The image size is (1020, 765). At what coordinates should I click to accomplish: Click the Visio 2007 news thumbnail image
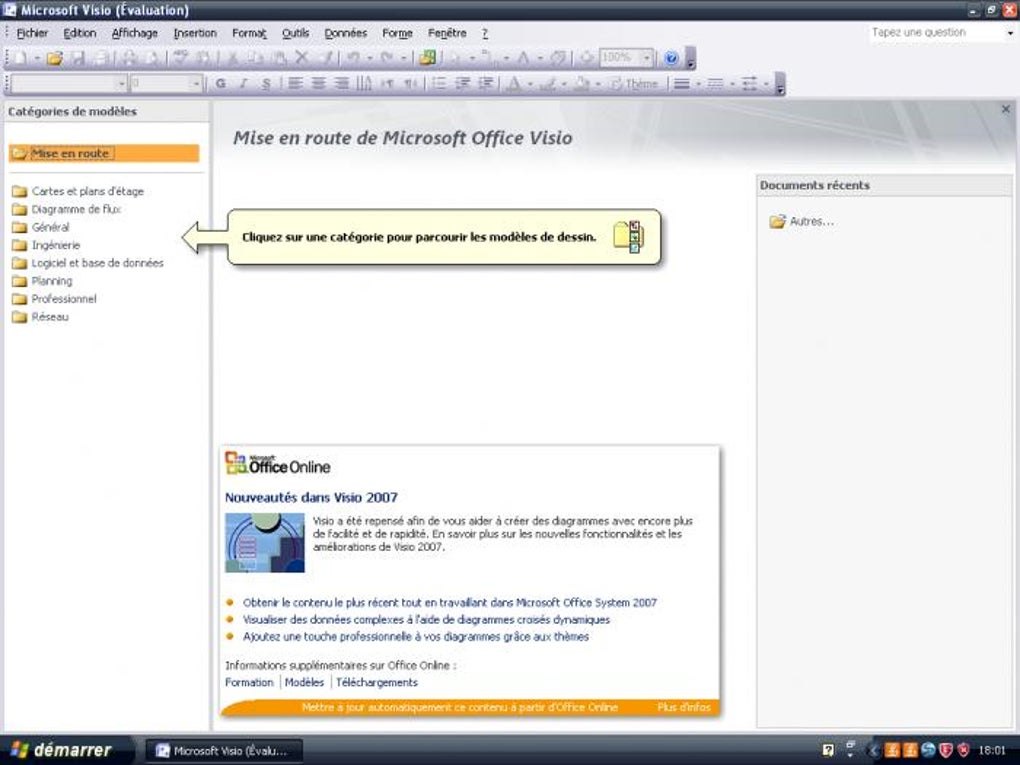coord(265,543)
